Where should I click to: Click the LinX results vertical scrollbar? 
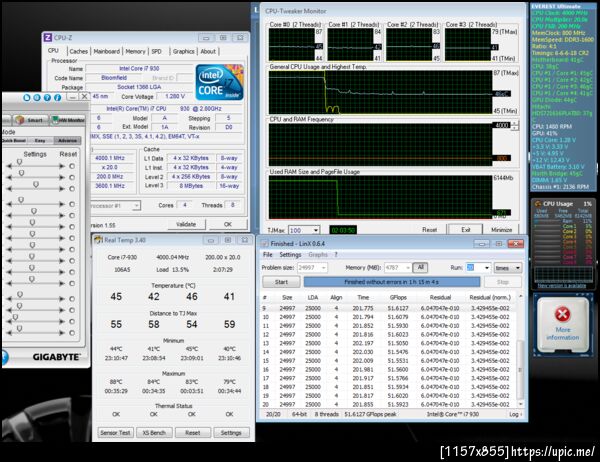click(520, 350)
